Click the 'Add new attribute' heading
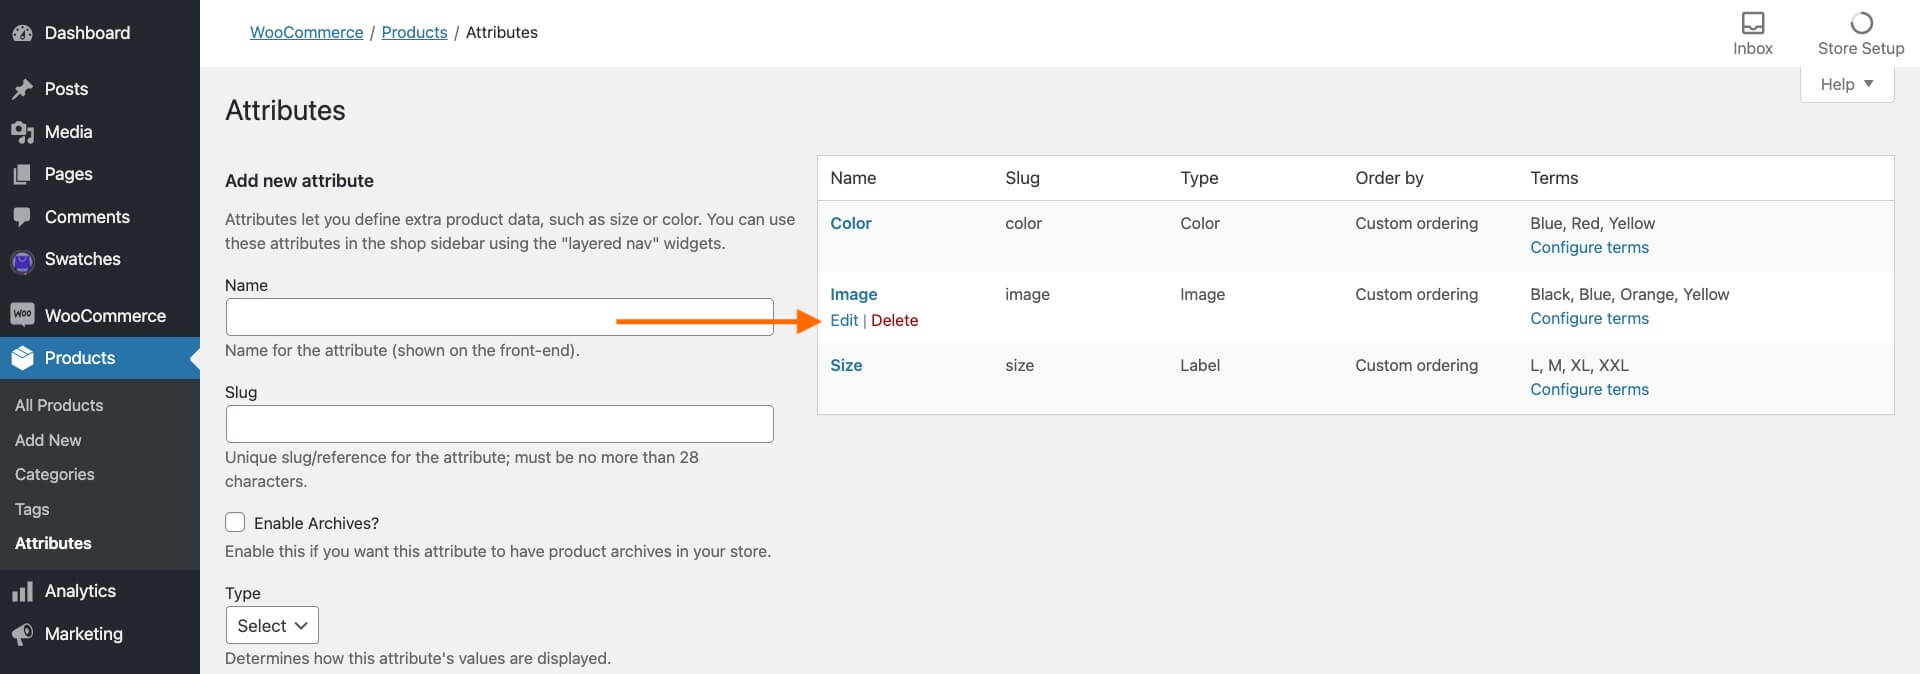 click(299, 181)
